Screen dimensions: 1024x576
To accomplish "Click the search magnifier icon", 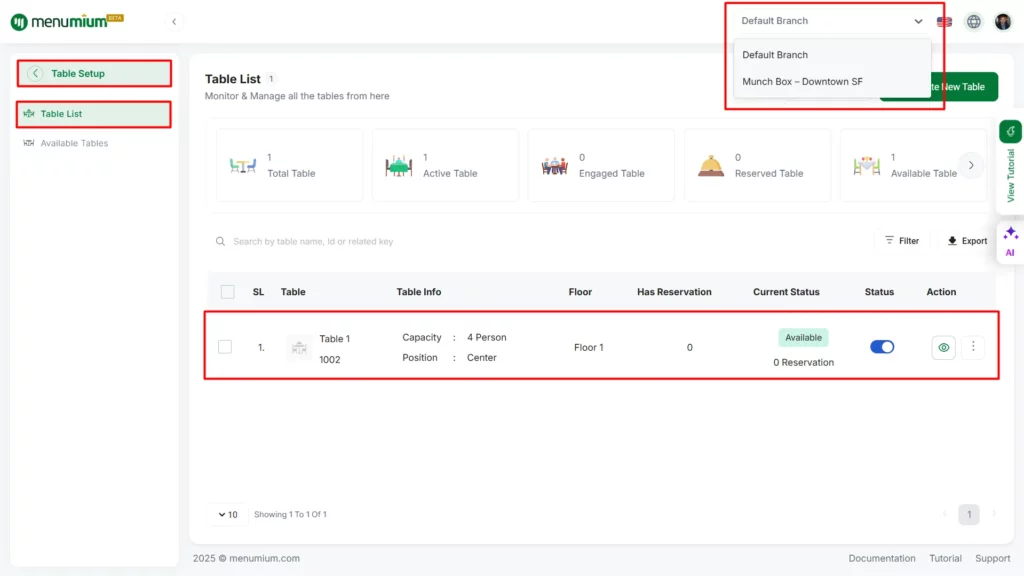I will (x=221, y=242).
